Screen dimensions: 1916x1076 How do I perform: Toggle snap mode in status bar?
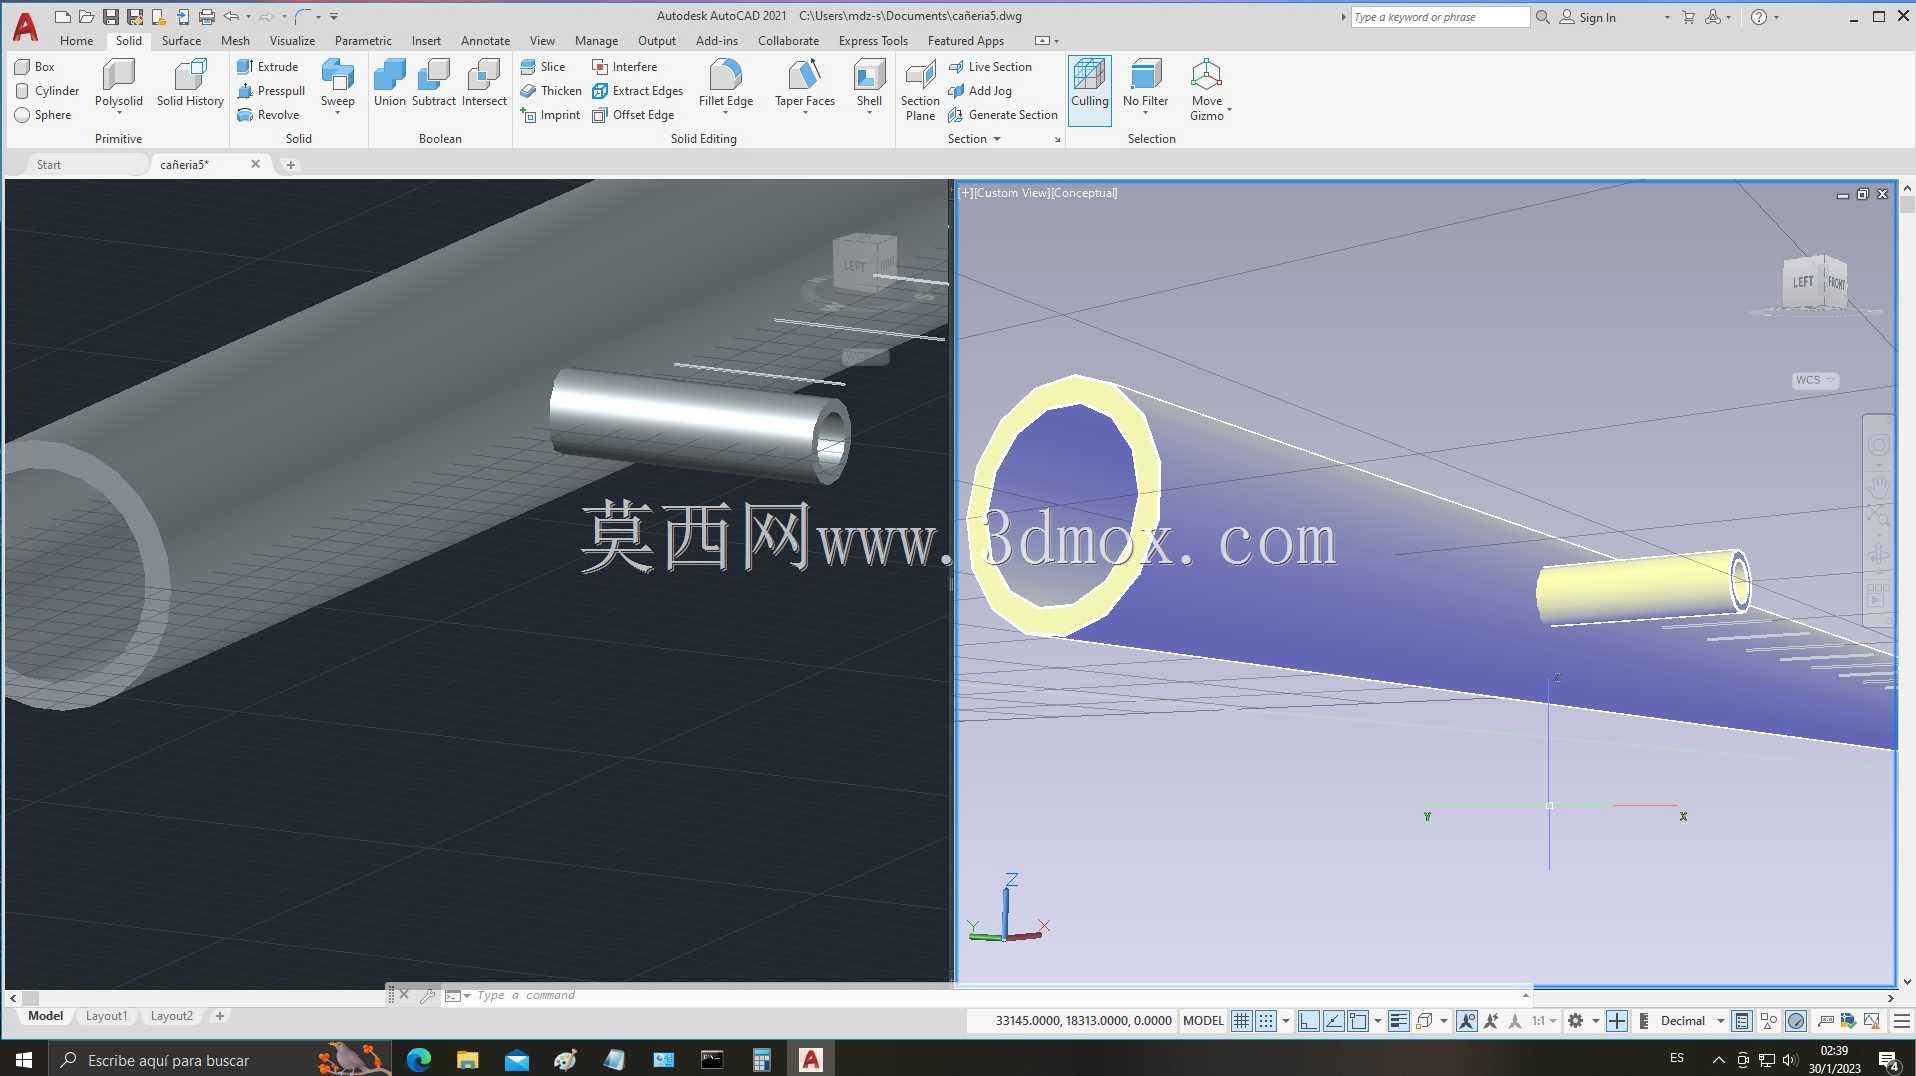tap(1266, 1021)
